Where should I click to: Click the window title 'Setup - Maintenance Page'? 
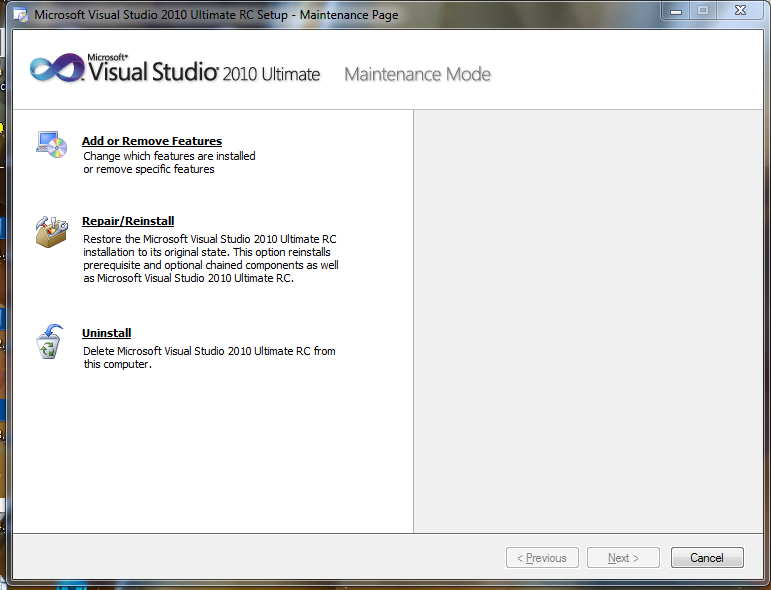coord(327,15)
